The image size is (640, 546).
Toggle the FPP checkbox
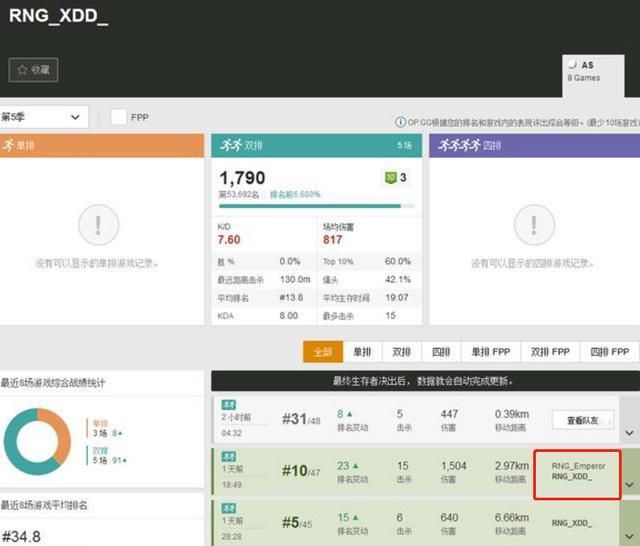[119, 117]
